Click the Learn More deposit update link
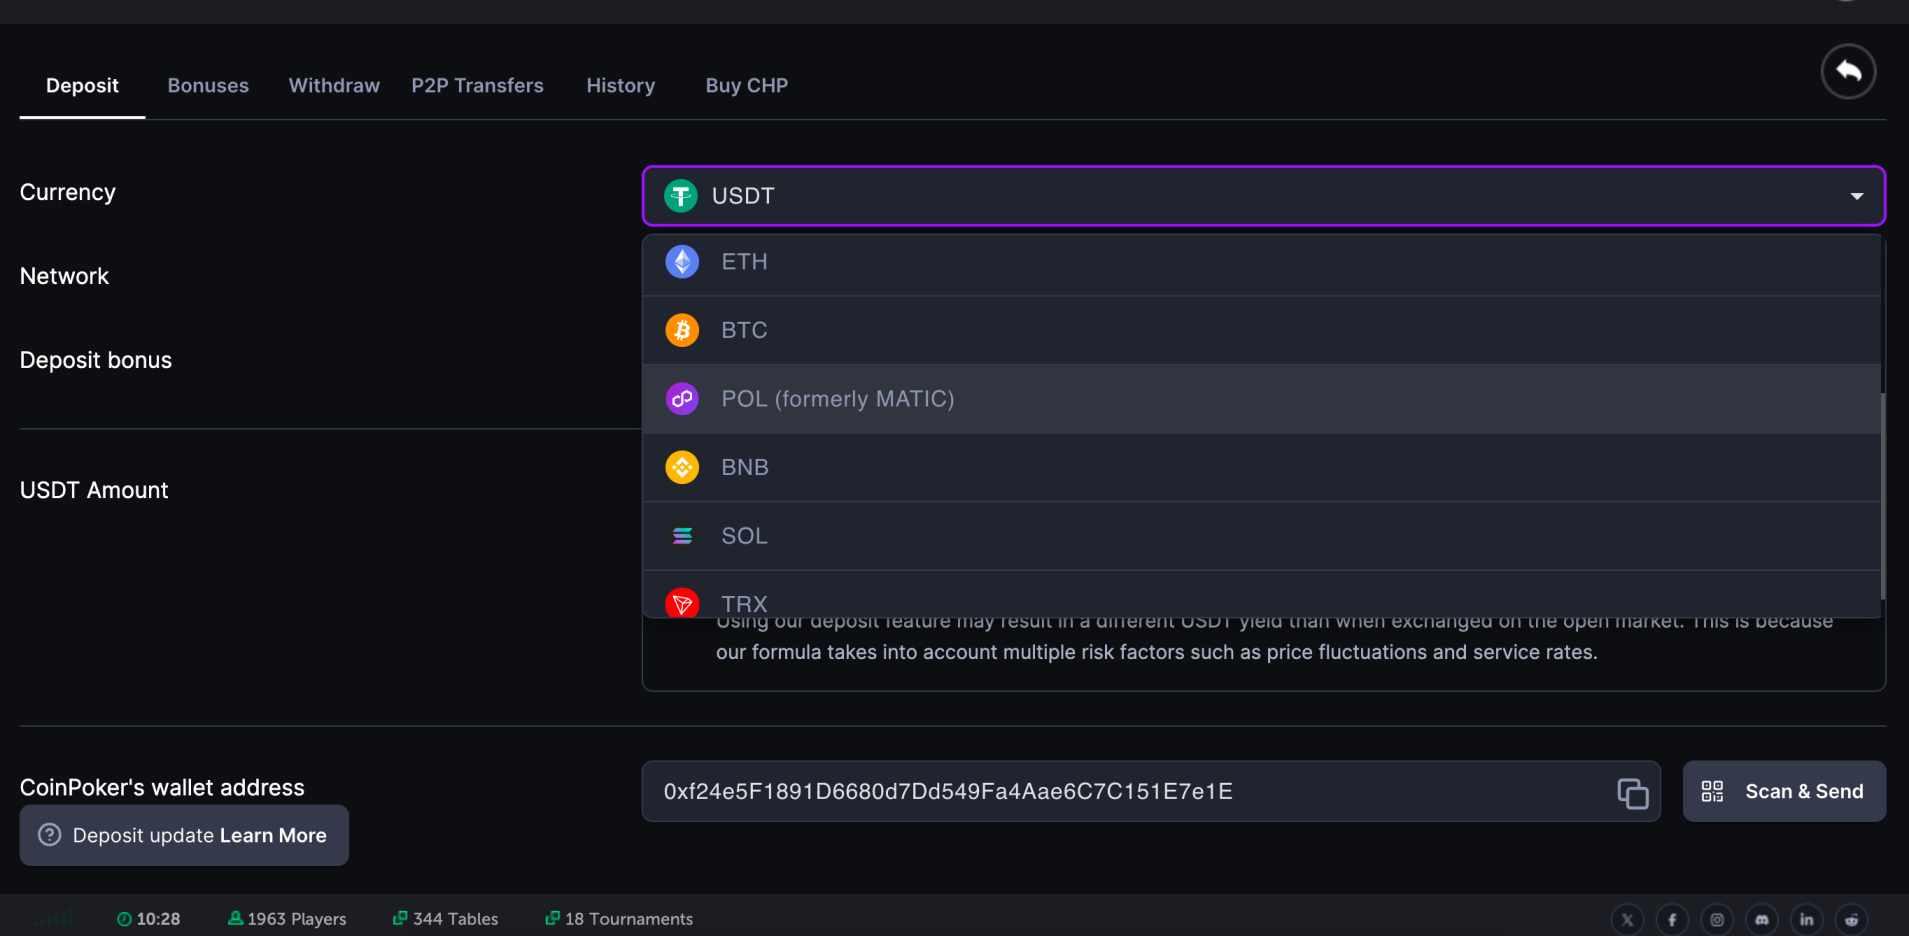1909x936 pixels. [271, 835]
